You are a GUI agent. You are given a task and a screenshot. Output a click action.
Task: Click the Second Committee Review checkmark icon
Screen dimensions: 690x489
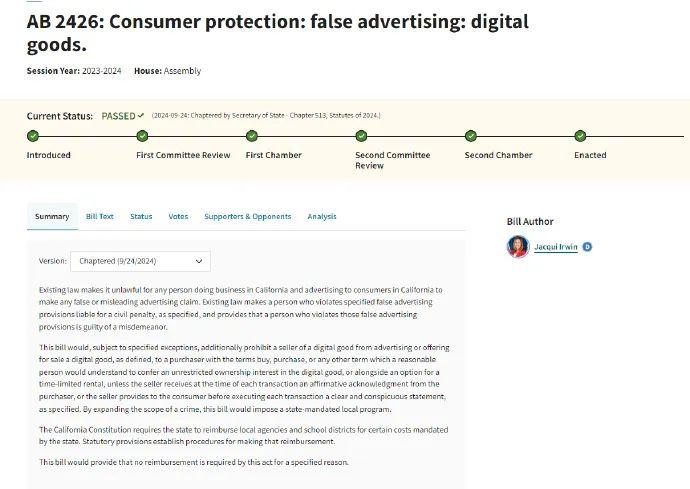click(x=361, y=136)
